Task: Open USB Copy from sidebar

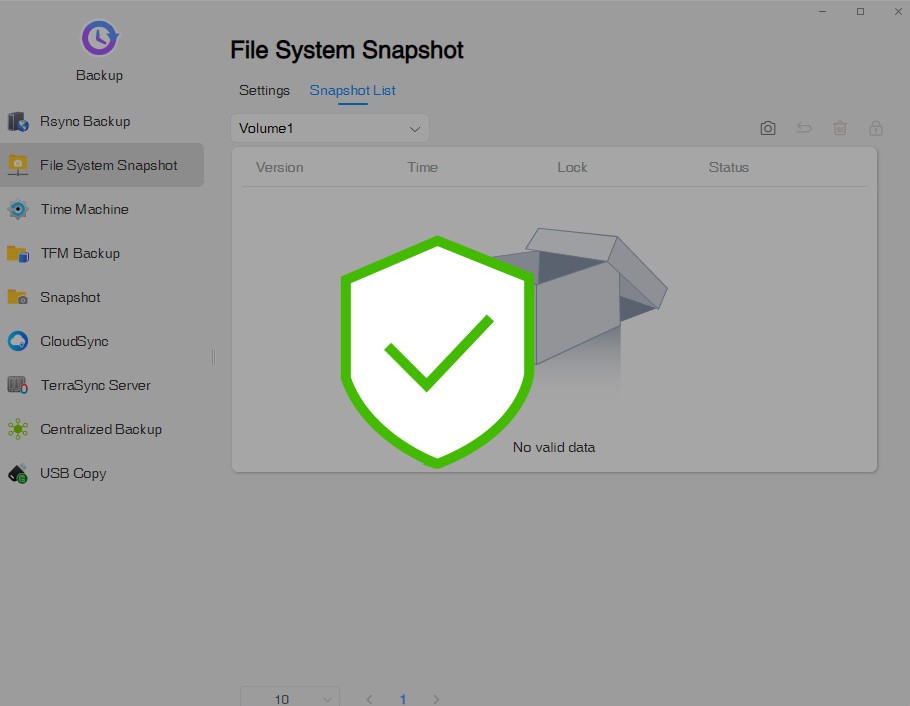Action: pos(73,473)
